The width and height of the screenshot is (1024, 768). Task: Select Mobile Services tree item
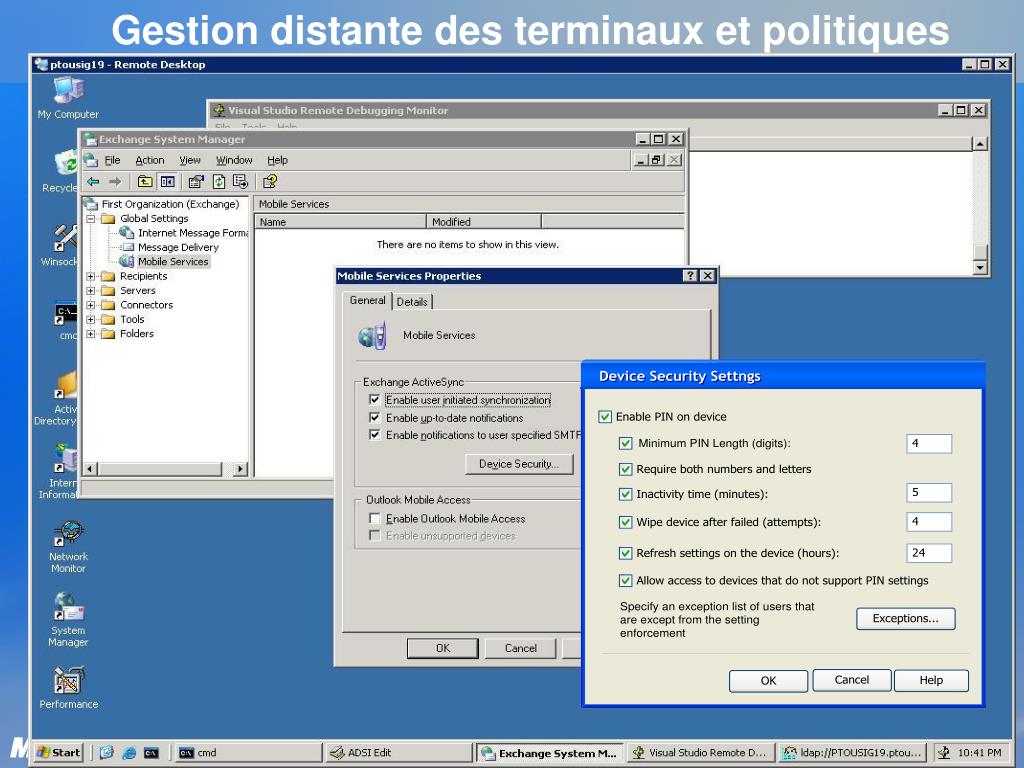click(x=172, y=261)
